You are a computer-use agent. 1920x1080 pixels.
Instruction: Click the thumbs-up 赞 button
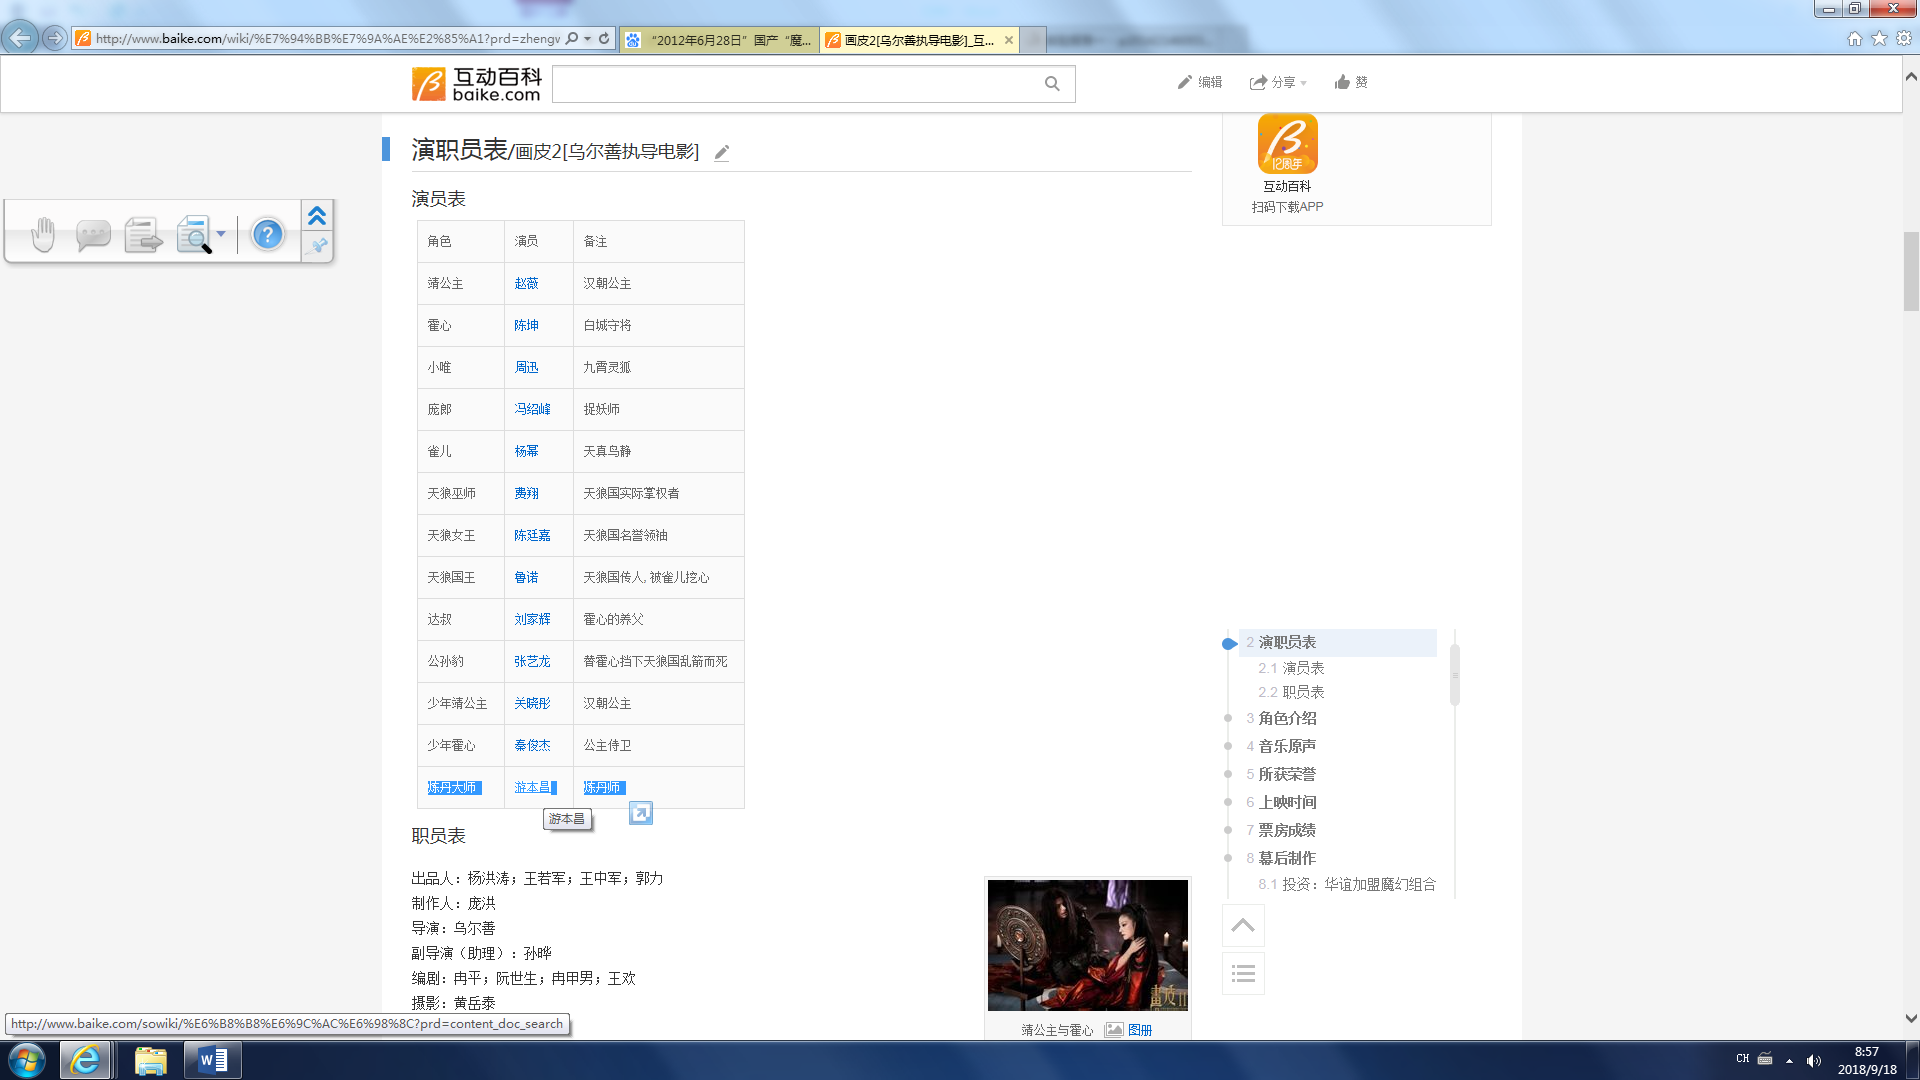1351,82
